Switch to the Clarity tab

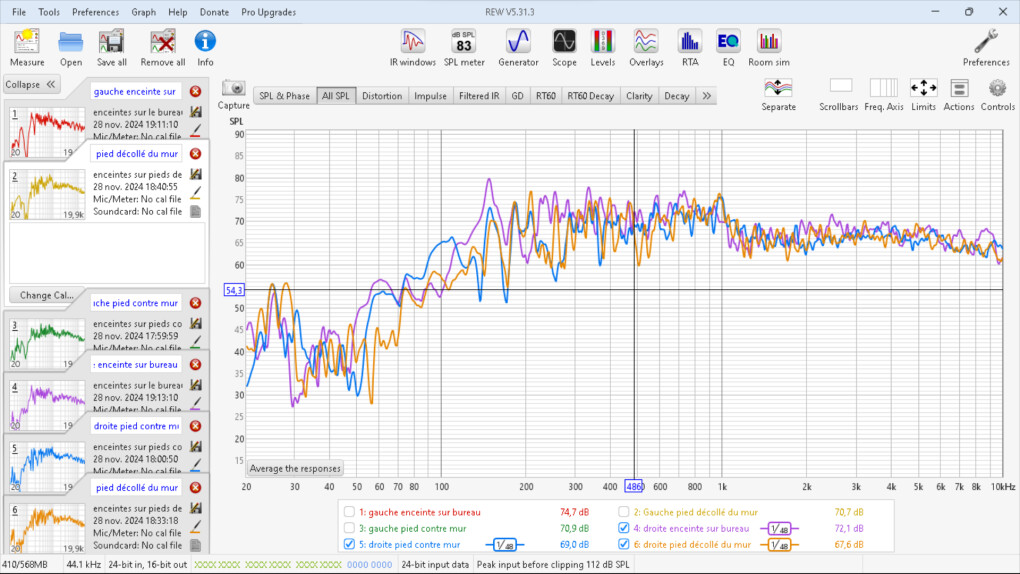(639, 96)
